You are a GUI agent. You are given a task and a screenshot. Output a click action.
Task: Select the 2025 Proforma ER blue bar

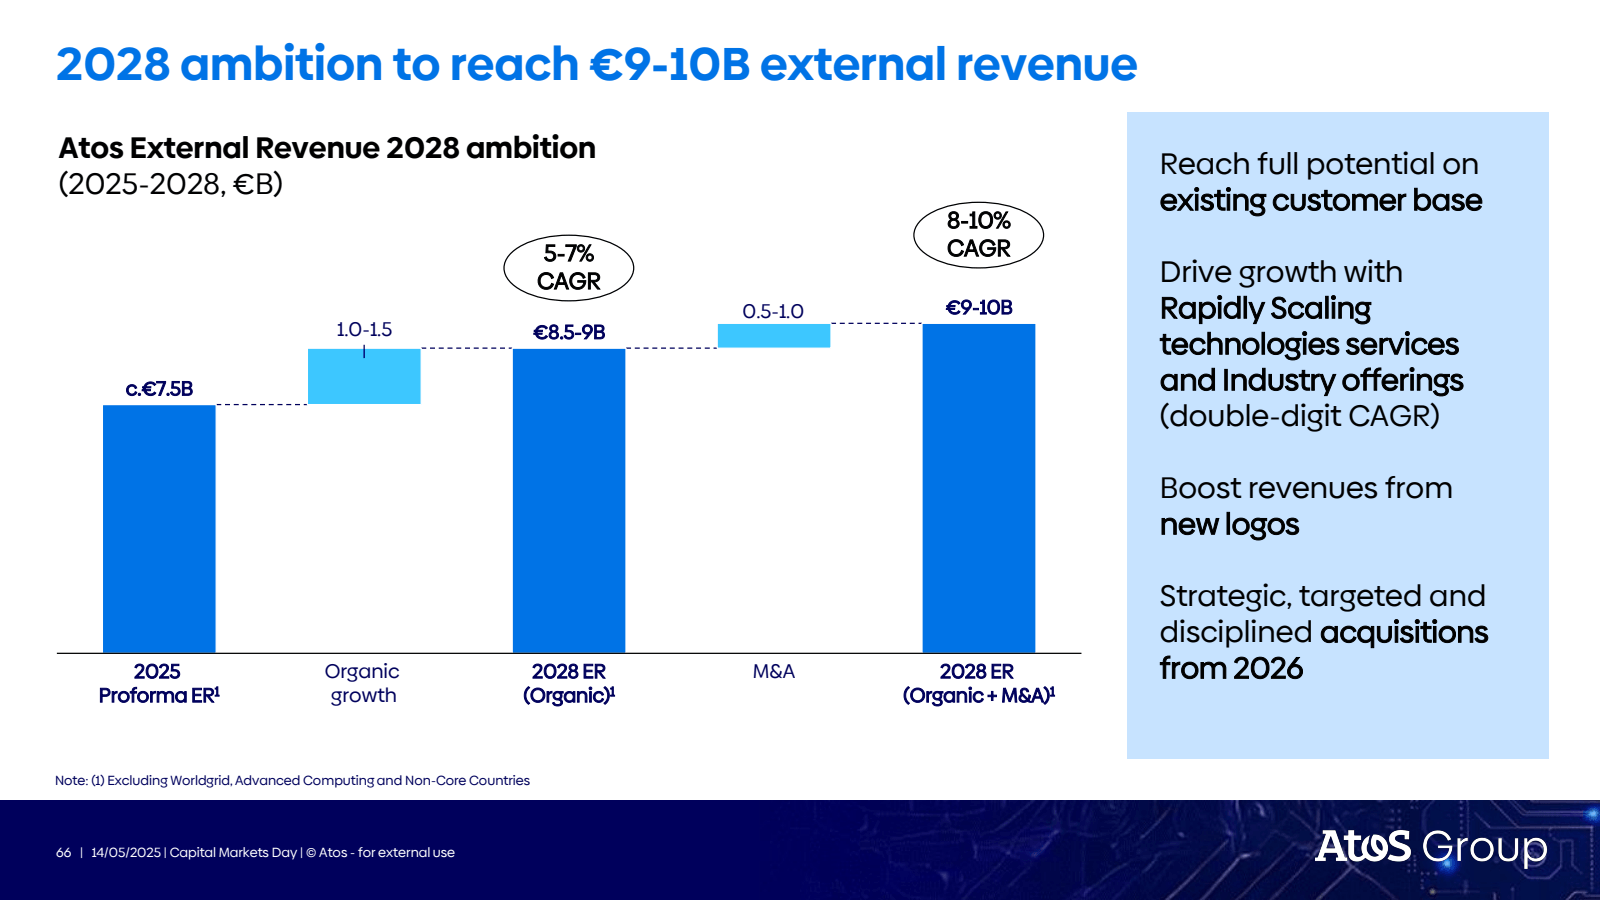tap(159, 529)
